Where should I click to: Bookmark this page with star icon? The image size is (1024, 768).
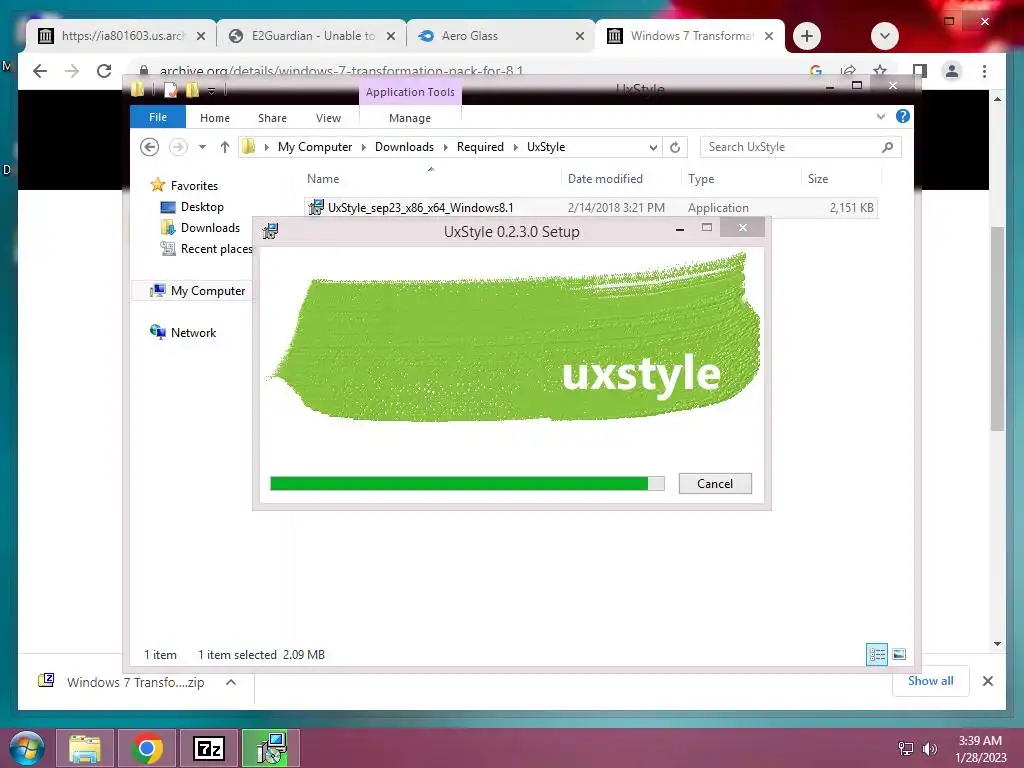tap(880, 71)
